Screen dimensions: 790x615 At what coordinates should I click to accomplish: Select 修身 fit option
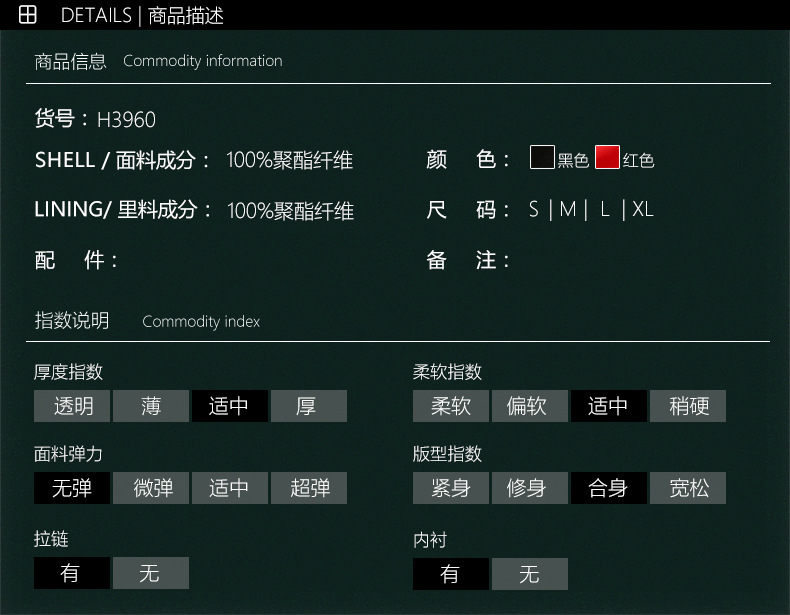coord(530,488)
